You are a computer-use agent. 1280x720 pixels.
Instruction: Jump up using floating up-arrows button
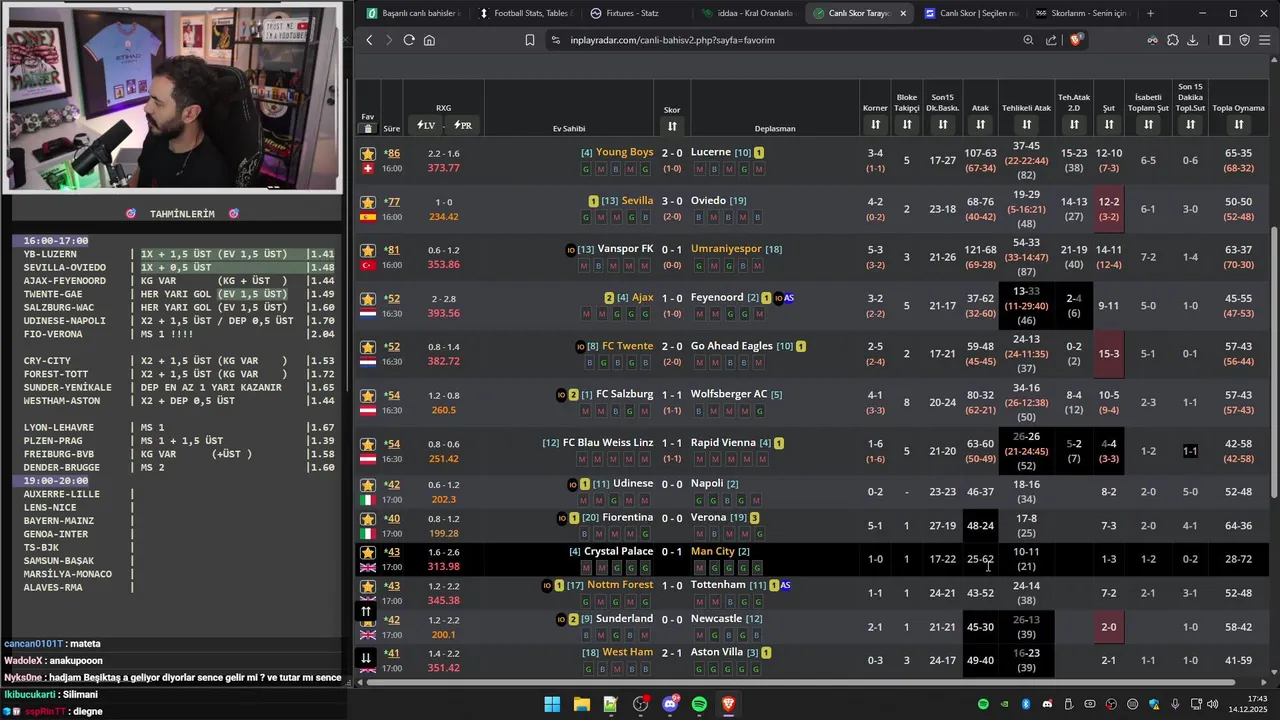[x=366, y=611]
